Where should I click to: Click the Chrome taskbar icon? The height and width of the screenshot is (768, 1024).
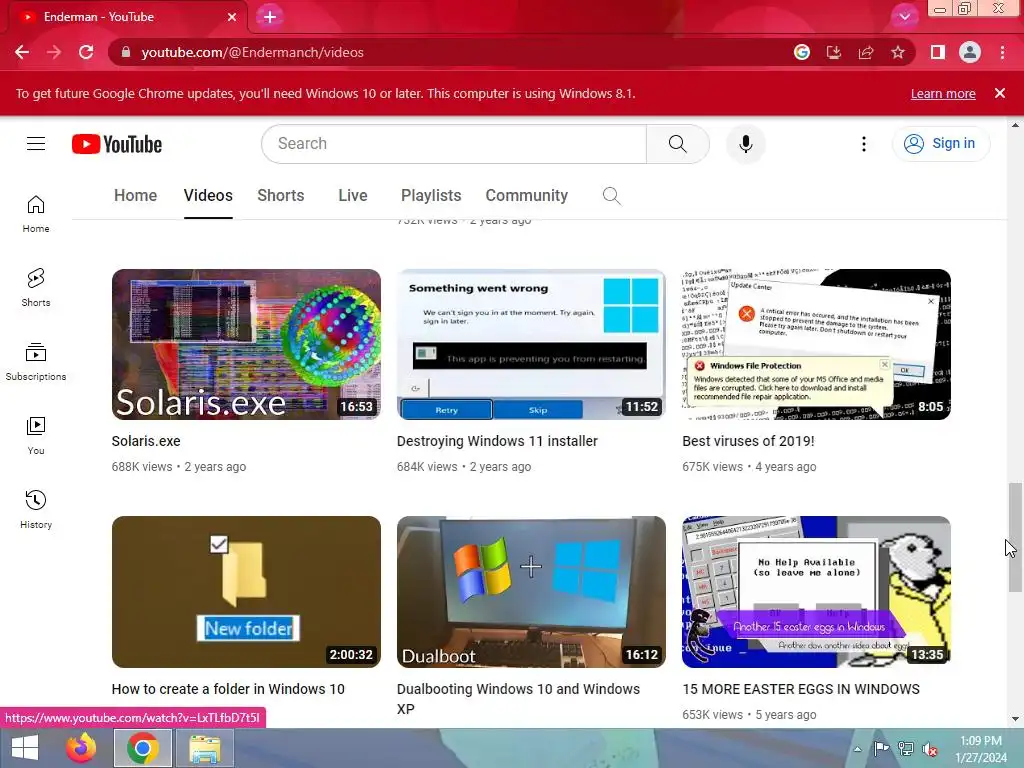[x=142, y=748]
